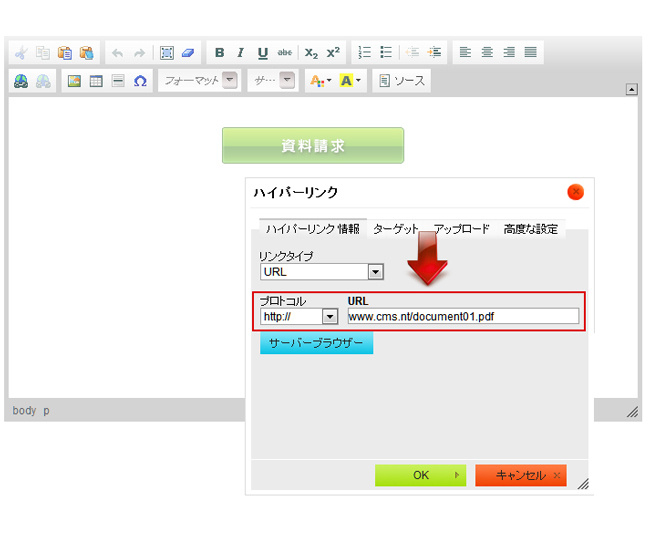This screenshot has width=650, height=547.
Task: Click the URL input field
Action: (462, 316)
